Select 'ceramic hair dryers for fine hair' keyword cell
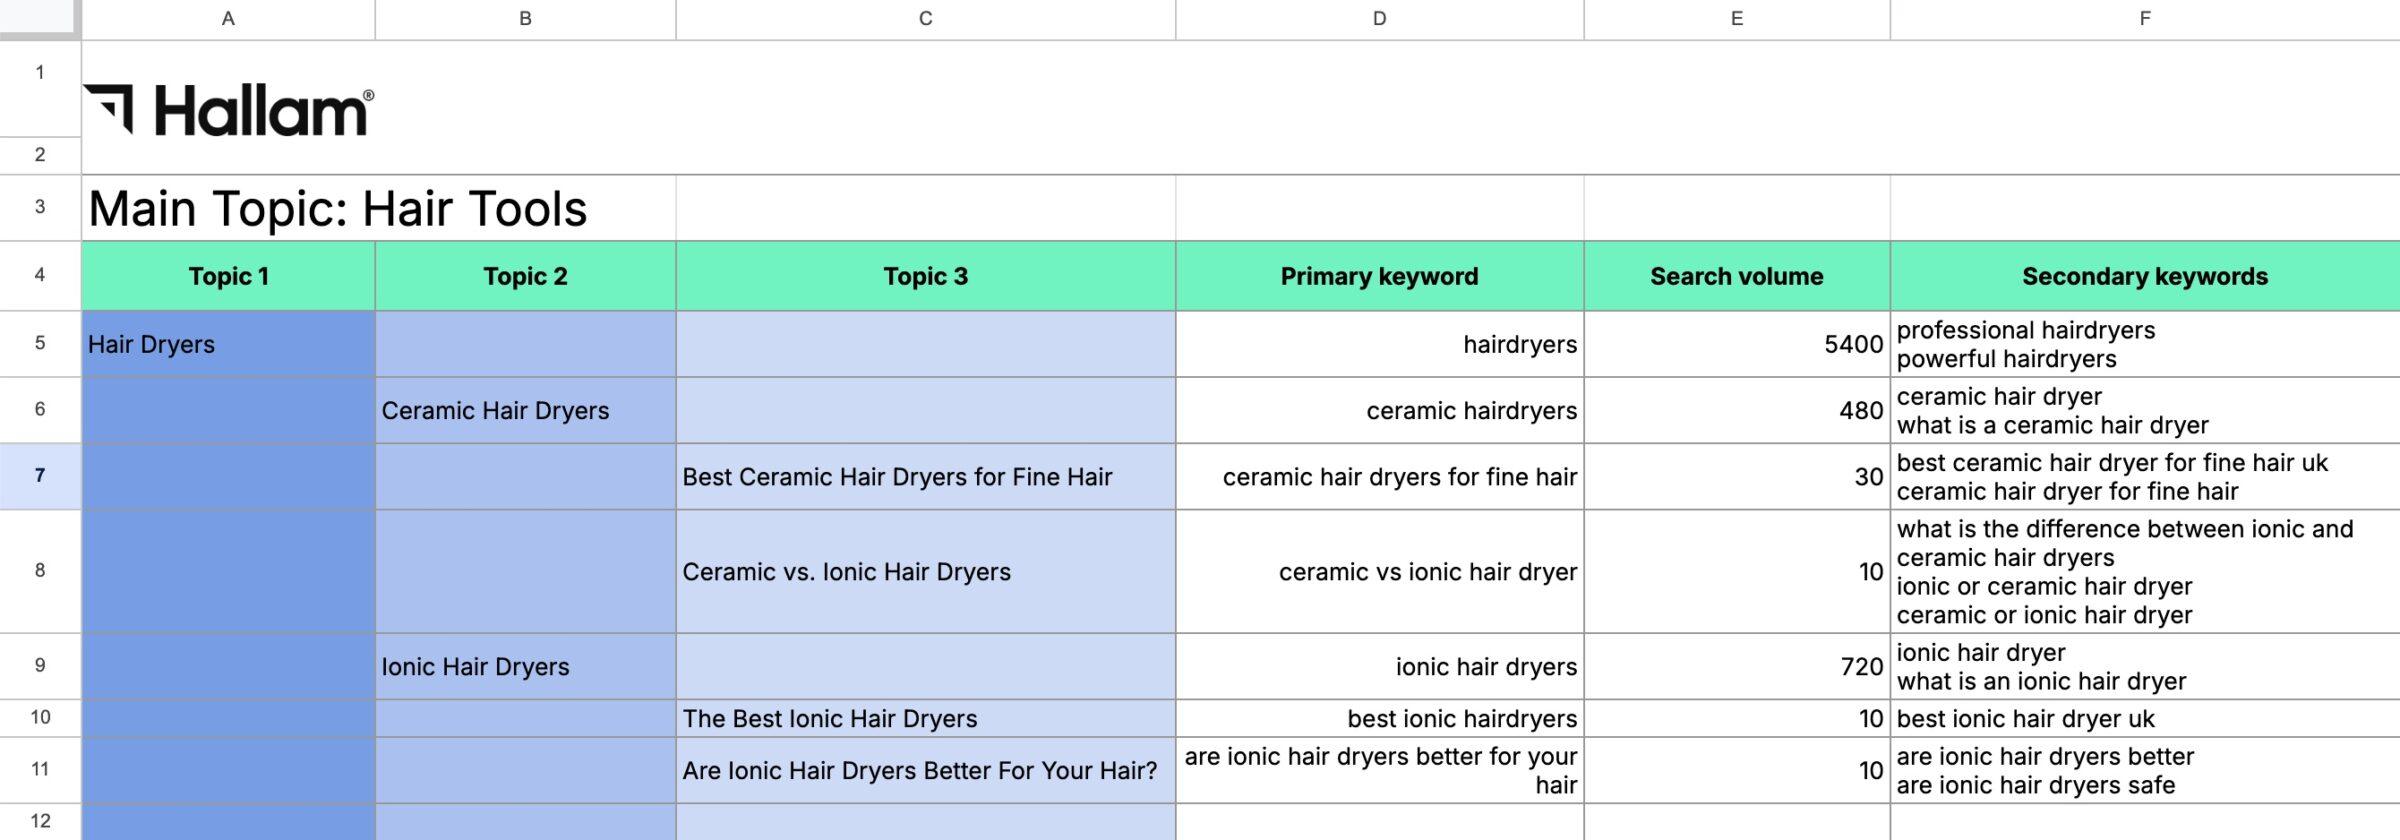The image size is (2400, 840). tap(1379, 477)
